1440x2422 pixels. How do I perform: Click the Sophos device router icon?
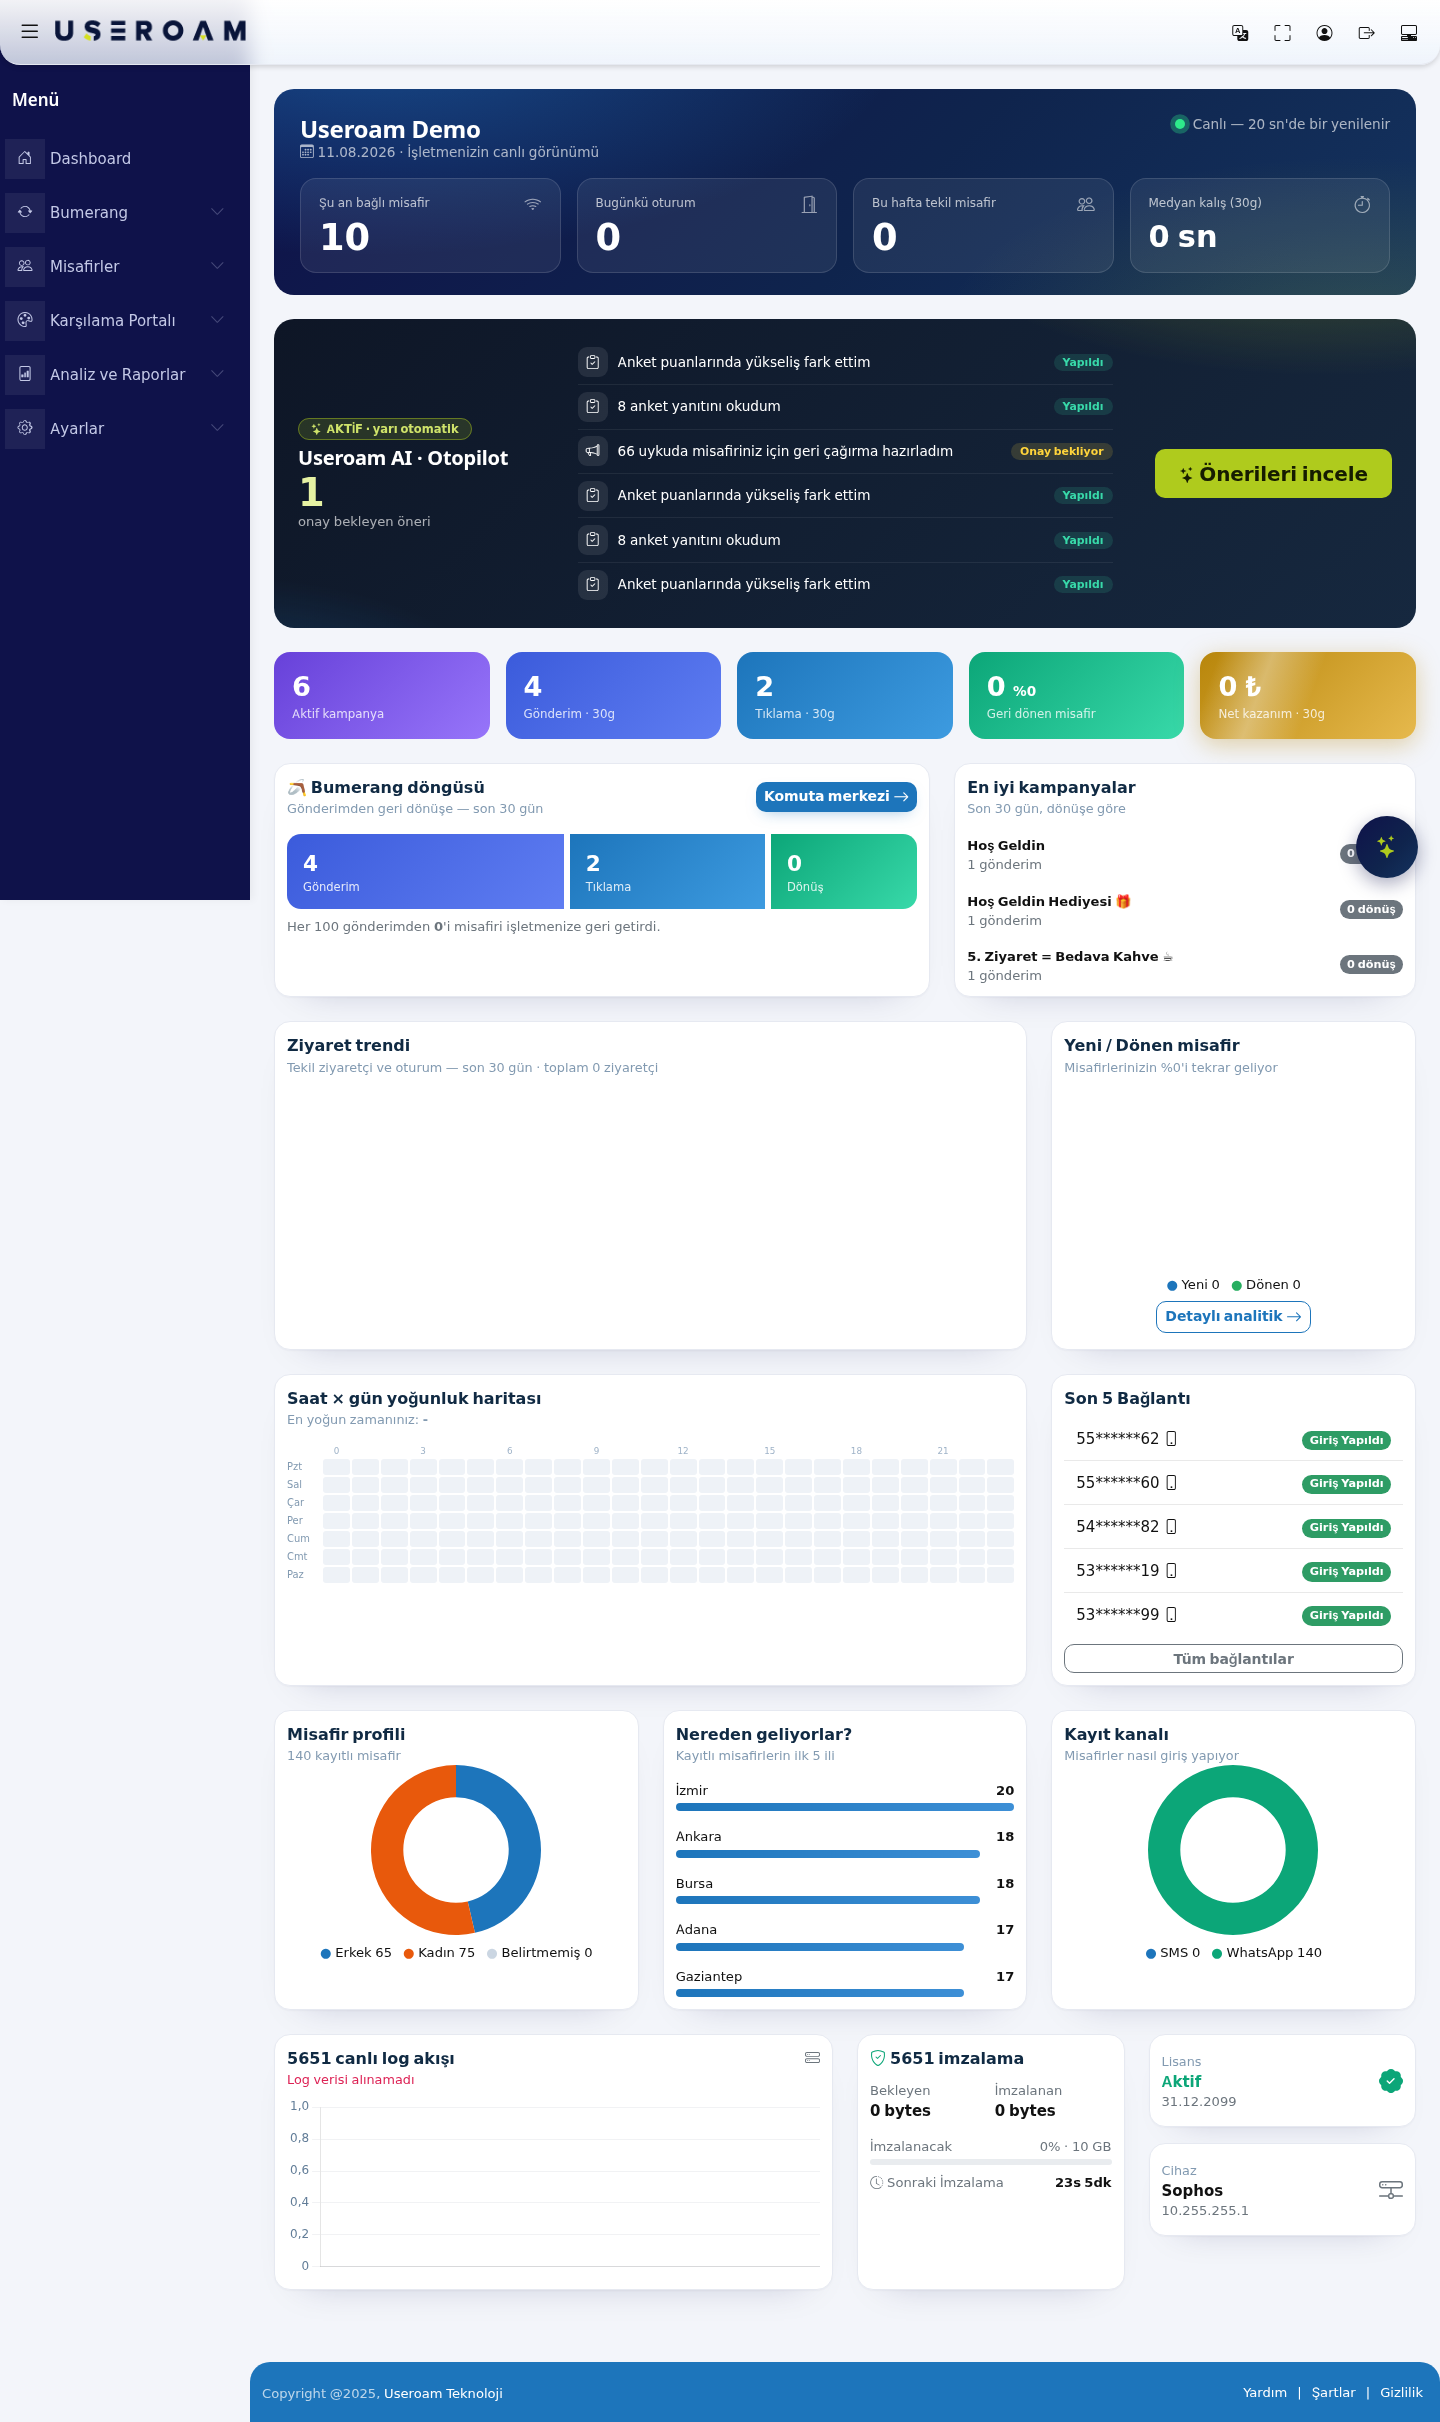point(1390,2190)
